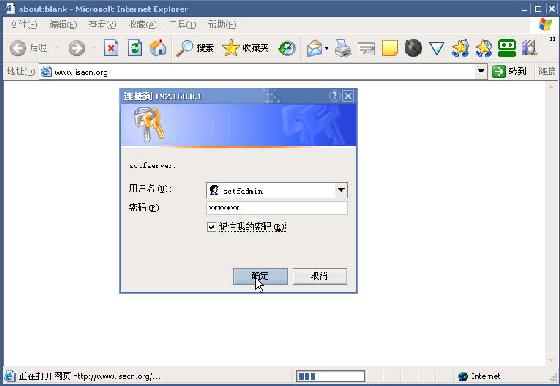Image resolution: width=560 pixels, height=386 pixels.
Task: Click the Internet zone globe in status bar
Action: pos(463,376)
